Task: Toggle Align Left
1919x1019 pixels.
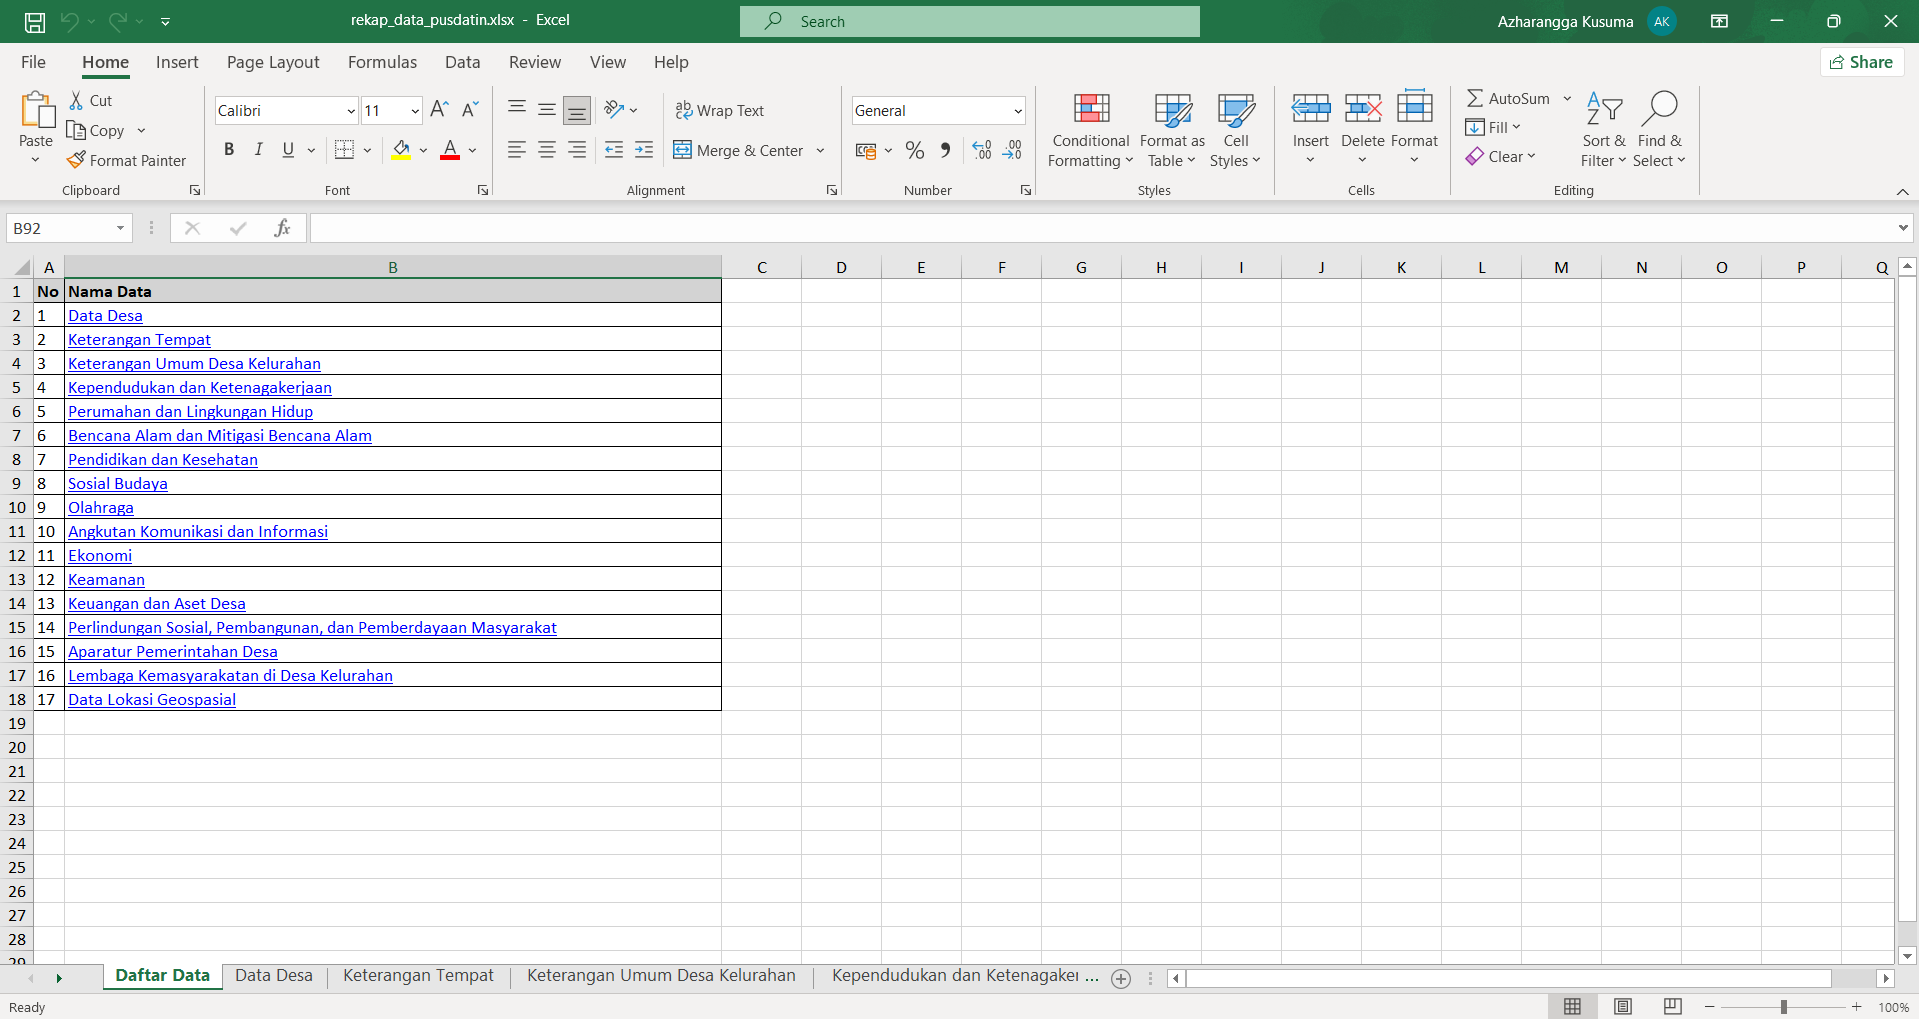Action: point(517,150)
